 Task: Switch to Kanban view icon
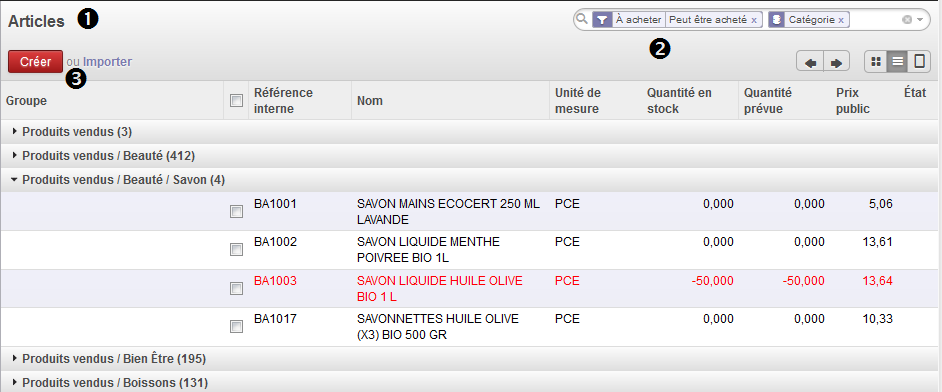[x=876, y=61]
